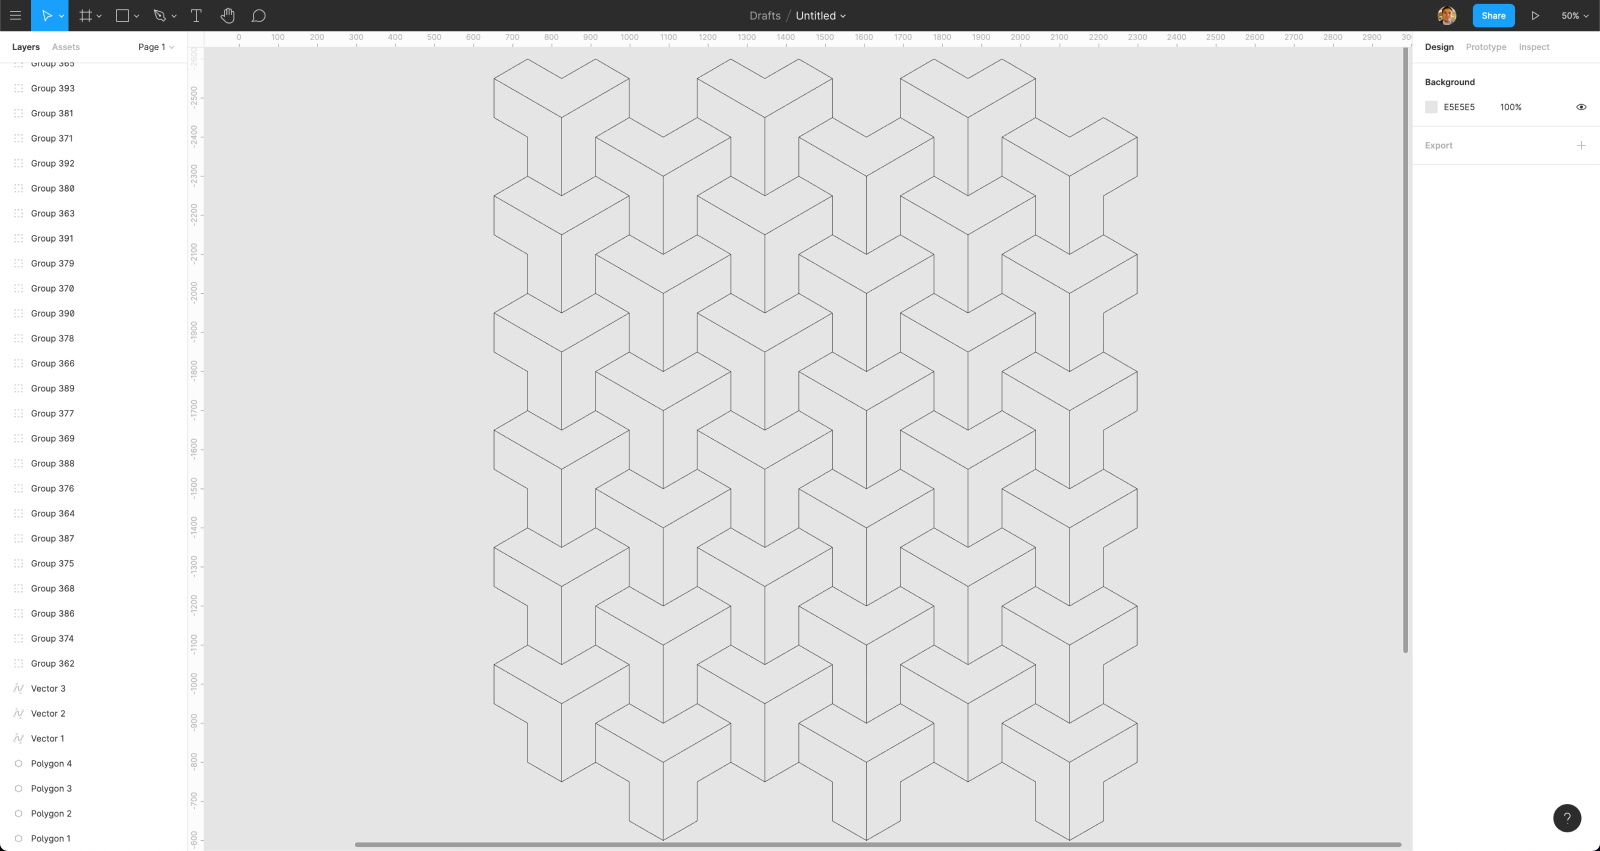Click the Group 369 layer icon

tap(18, 438)
